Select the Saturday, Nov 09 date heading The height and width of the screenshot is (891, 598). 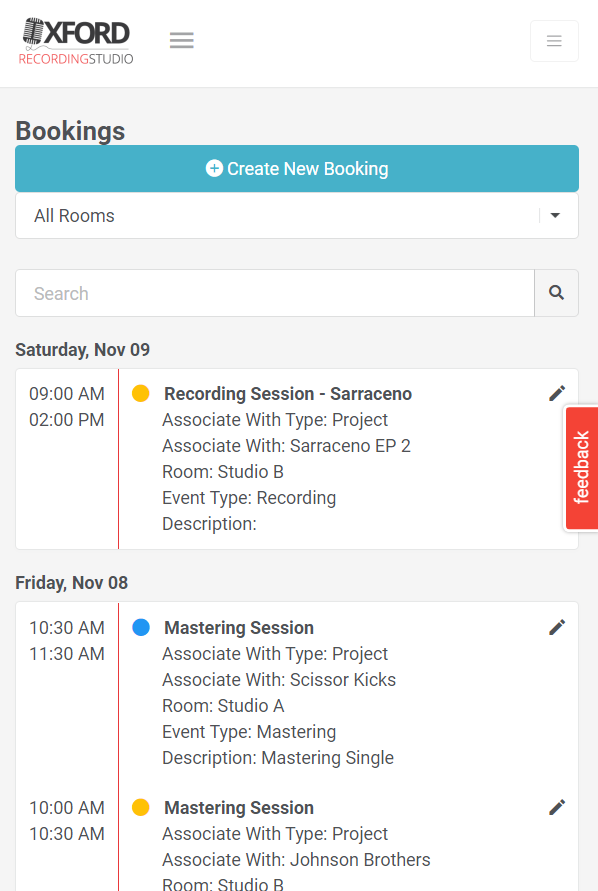[x=82, y=349]
